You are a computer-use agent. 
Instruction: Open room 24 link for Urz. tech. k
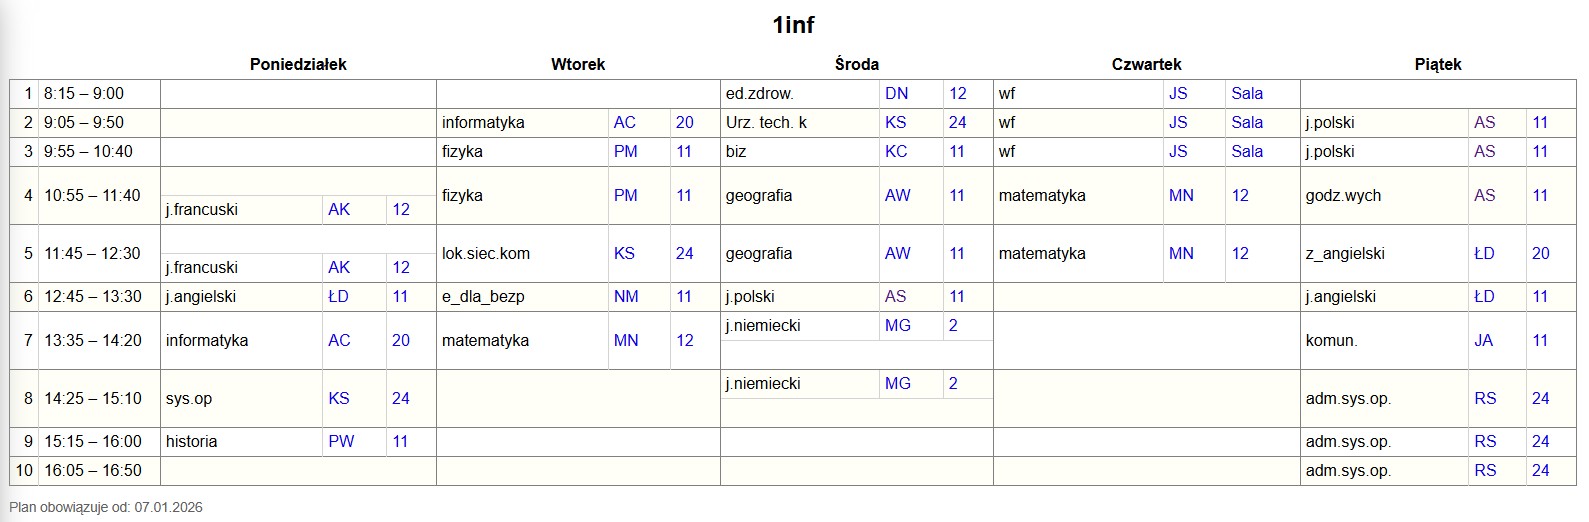[957, 122]
